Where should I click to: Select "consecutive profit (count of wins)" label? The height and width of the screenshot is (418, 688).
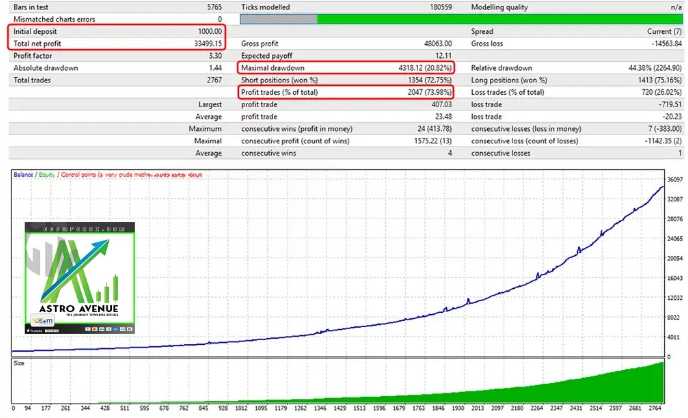pyautogui.click(x=295, y=141)
